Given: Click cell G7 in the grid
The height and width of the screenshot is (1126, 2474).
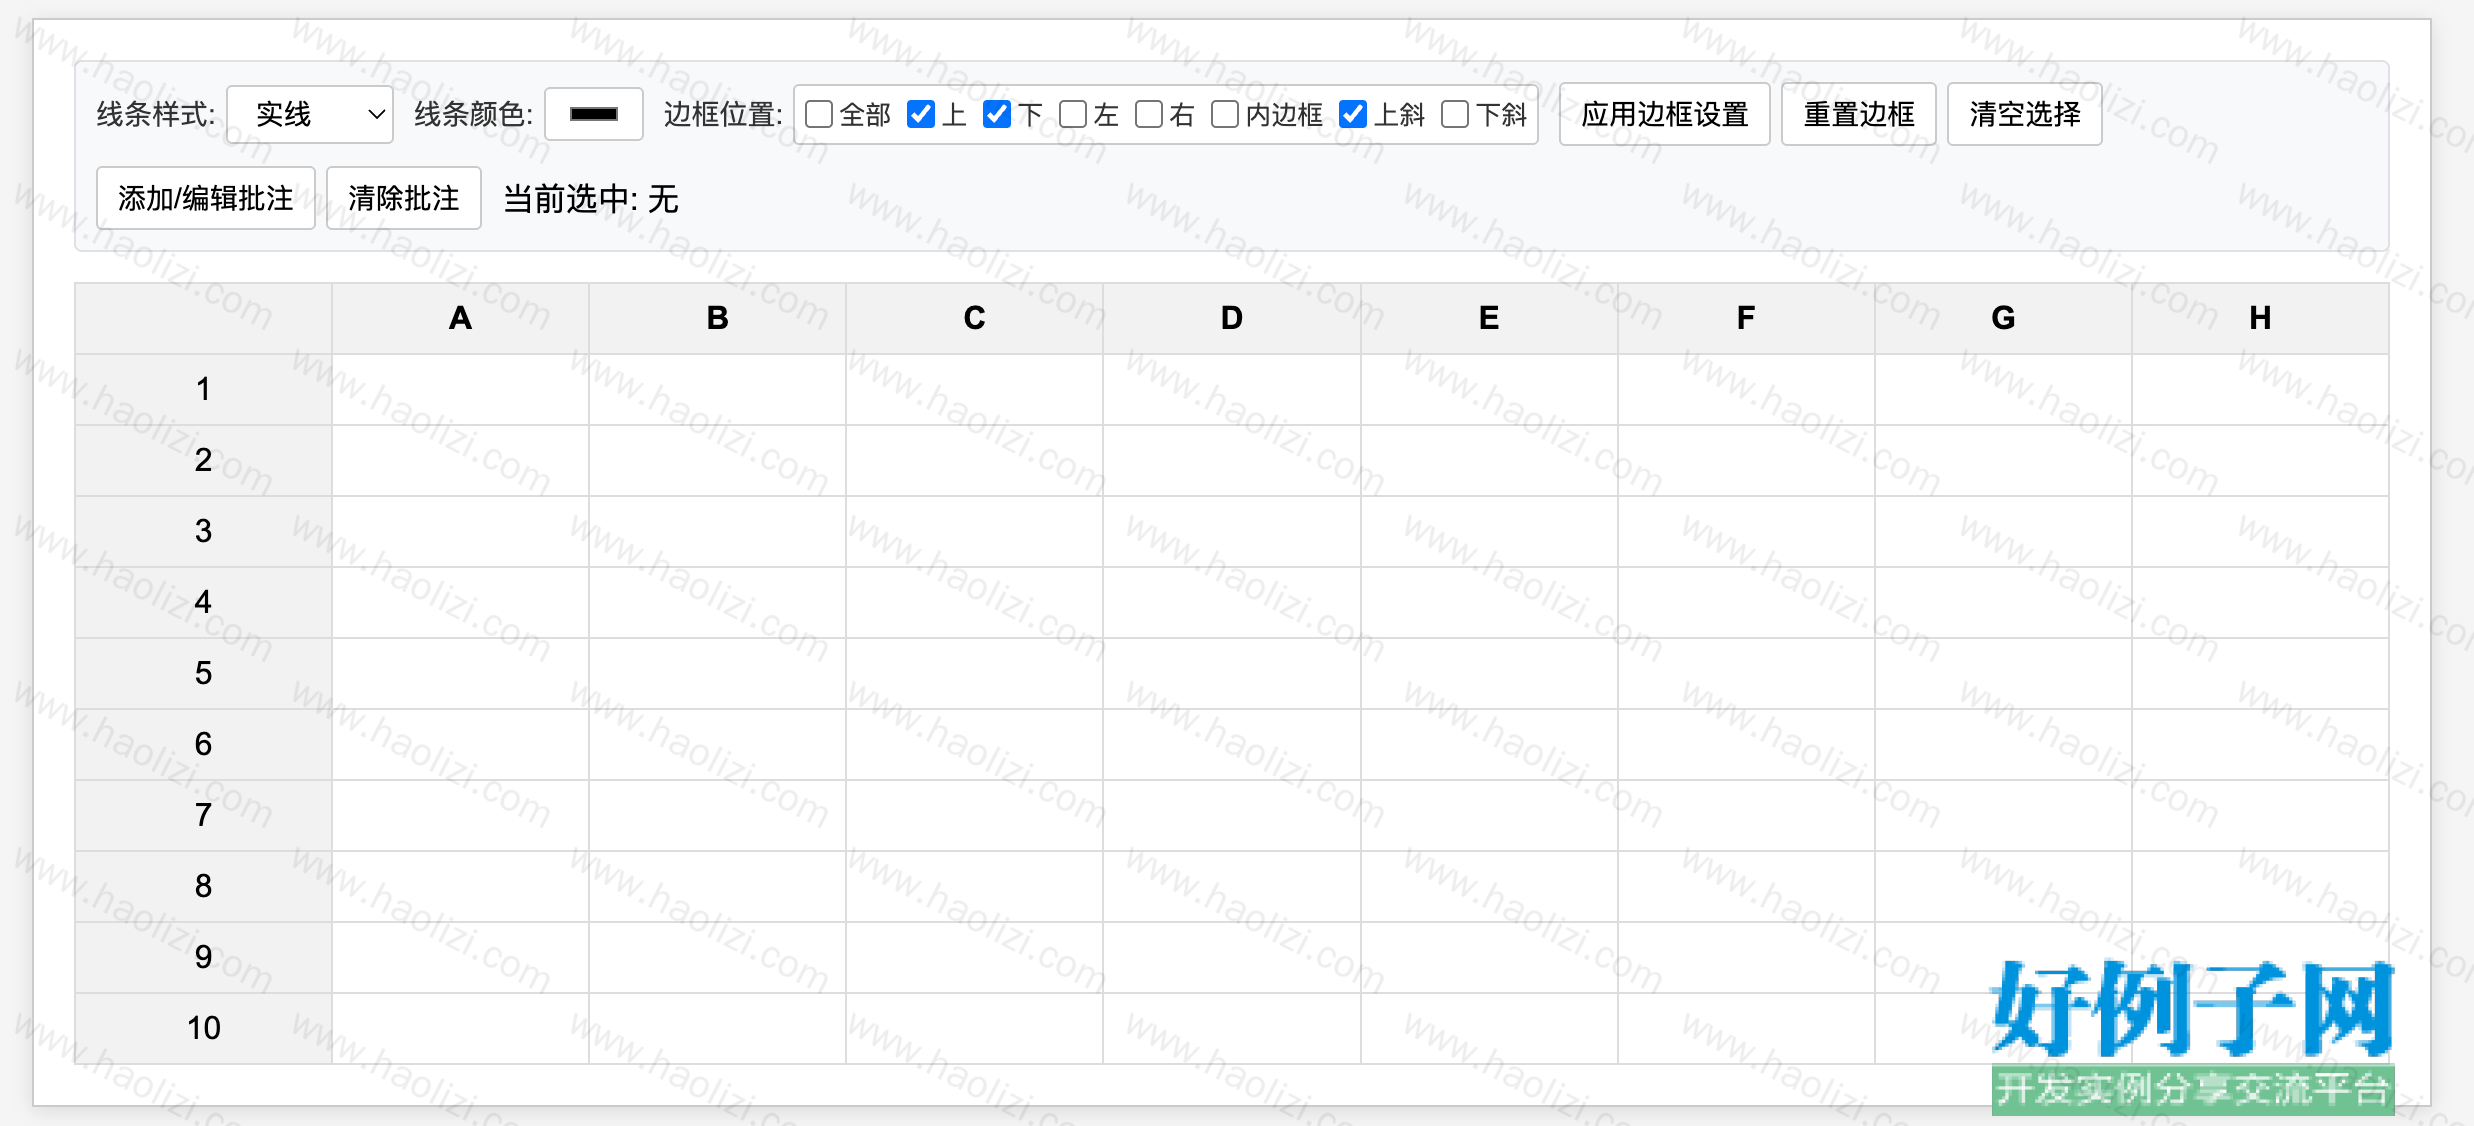Looking at the screenshot, I should (x=2003, y=815).
